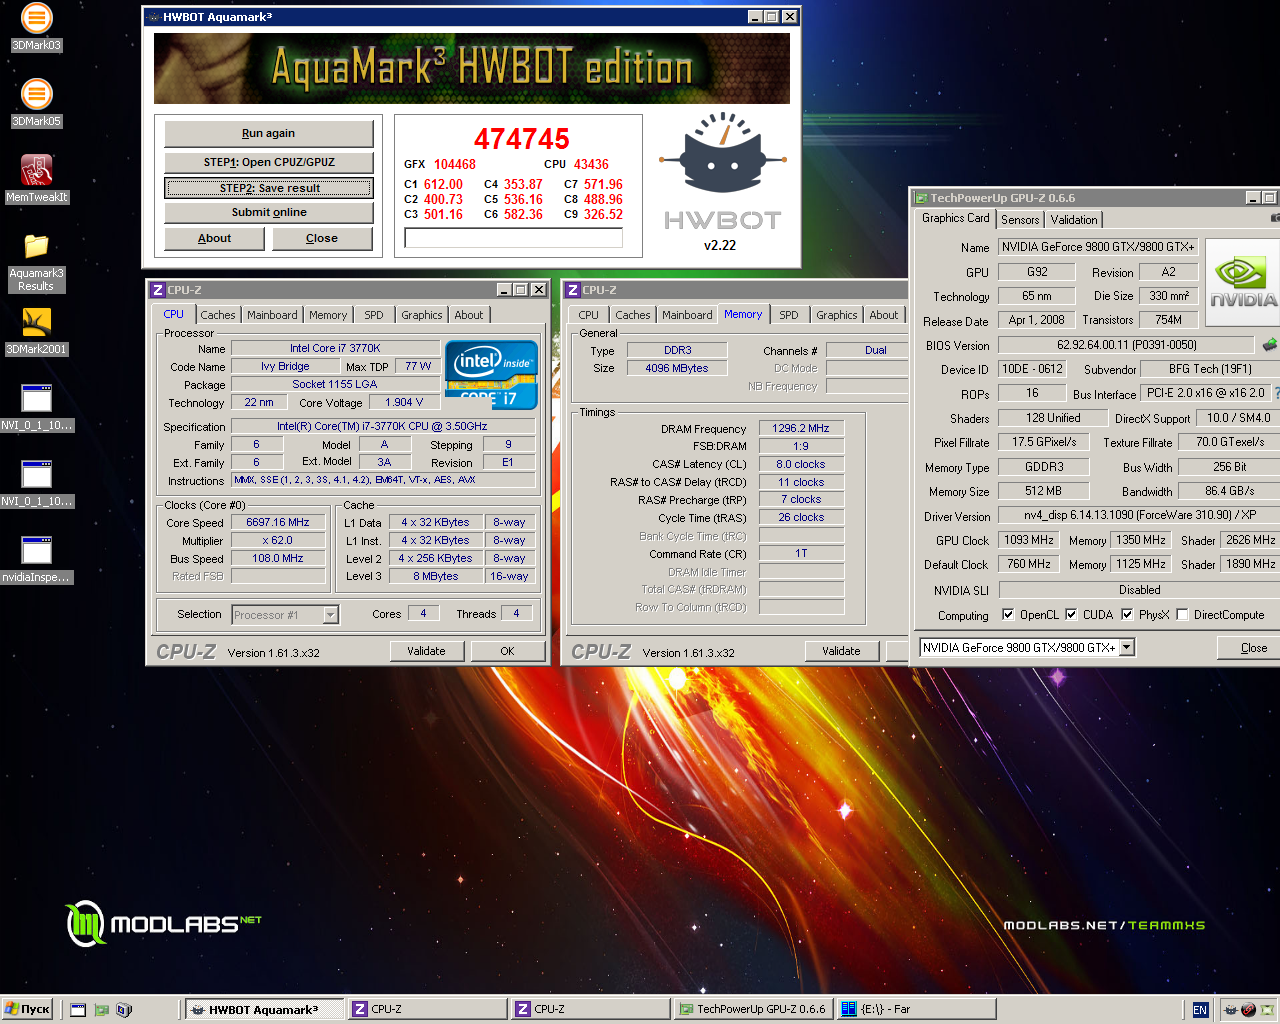
Task: Click the Core Speed value 6697.16 MHz
Action: click(278, 522)
